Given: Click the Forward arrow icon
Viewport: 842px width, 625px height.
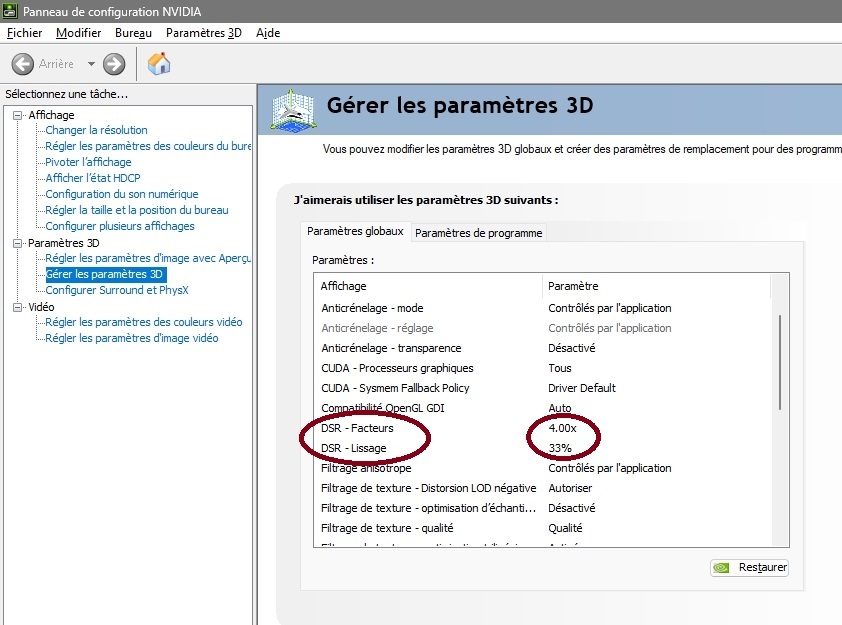Looking at the screenshot, I should click(114, 64).
